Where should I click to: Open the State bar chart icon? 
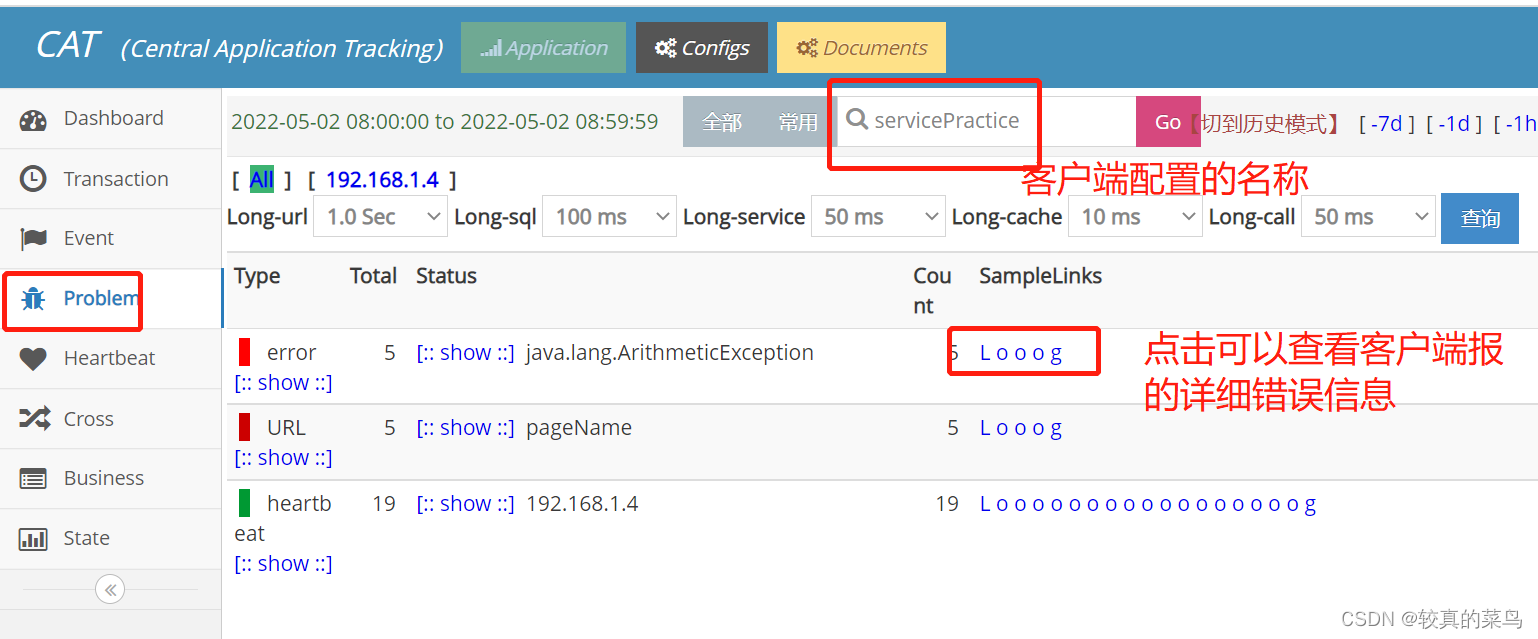[33, 539]
